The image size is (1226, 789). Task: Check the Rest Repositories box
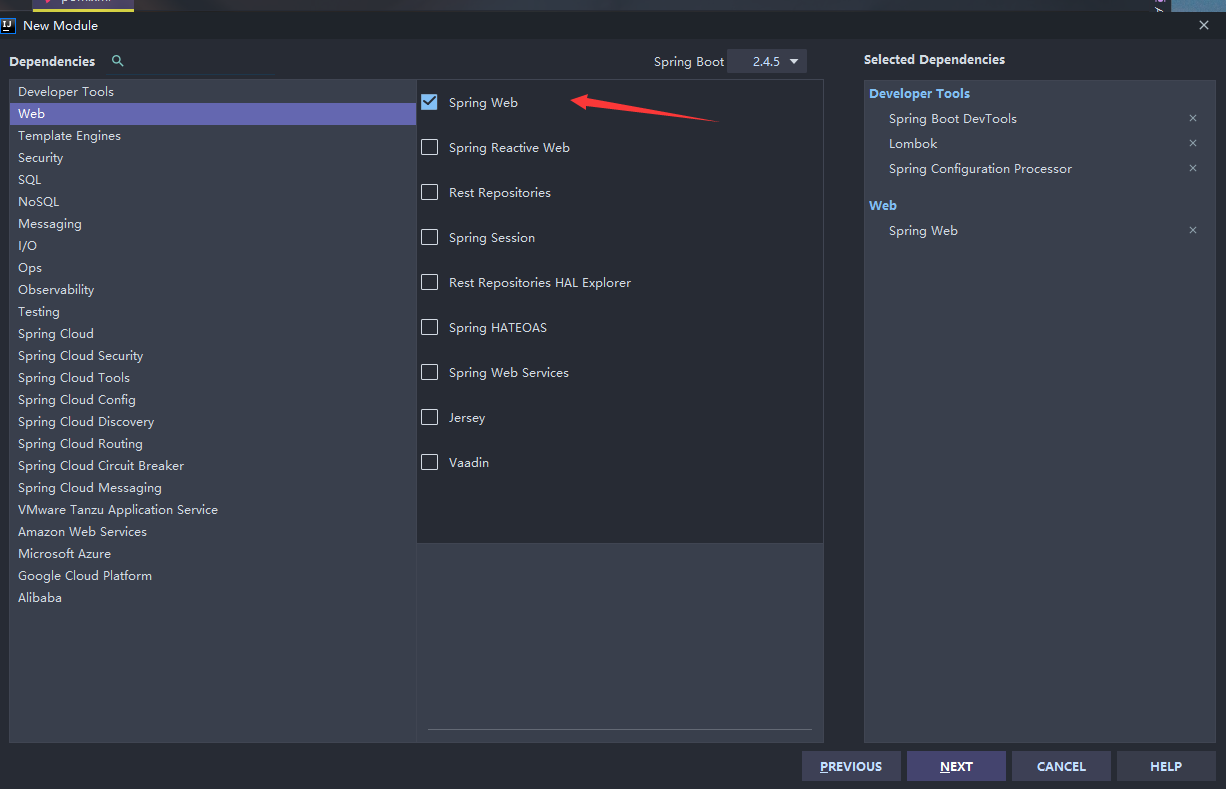429,192
